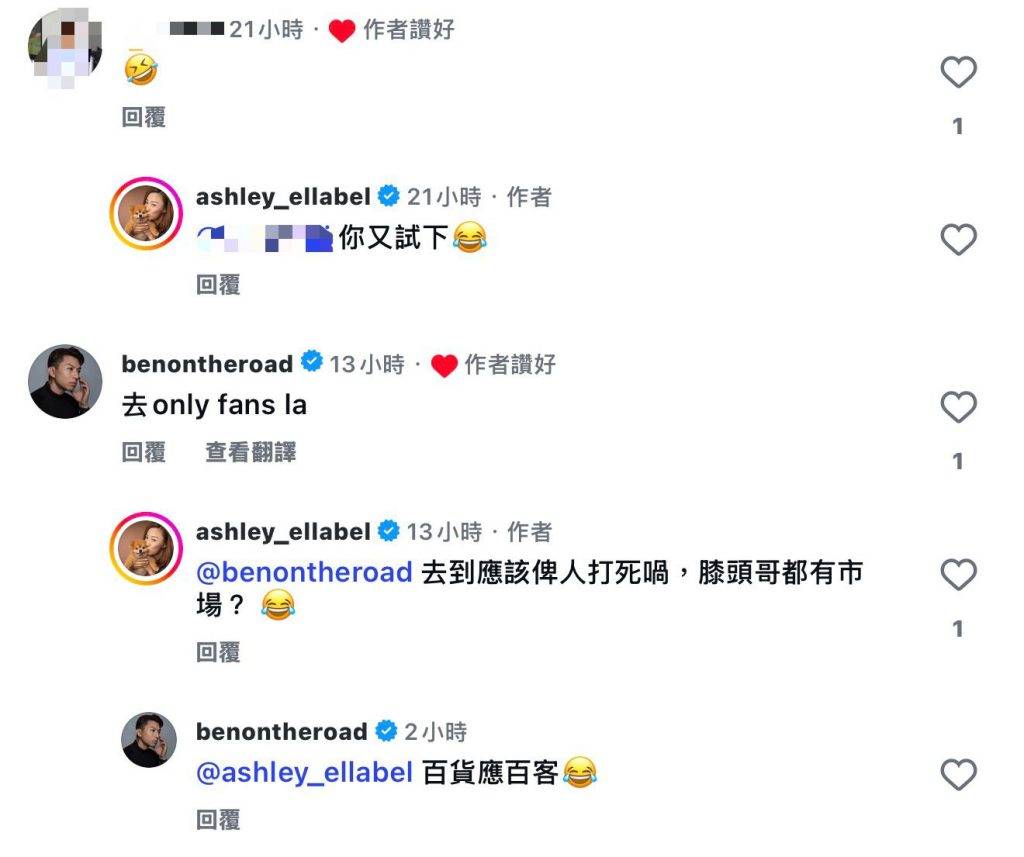Image resolution: width=1024 pixels, height=857 pixels.
Task: Open benontheroad's avatar beside 'only fans la'
Action: point(65,381)
